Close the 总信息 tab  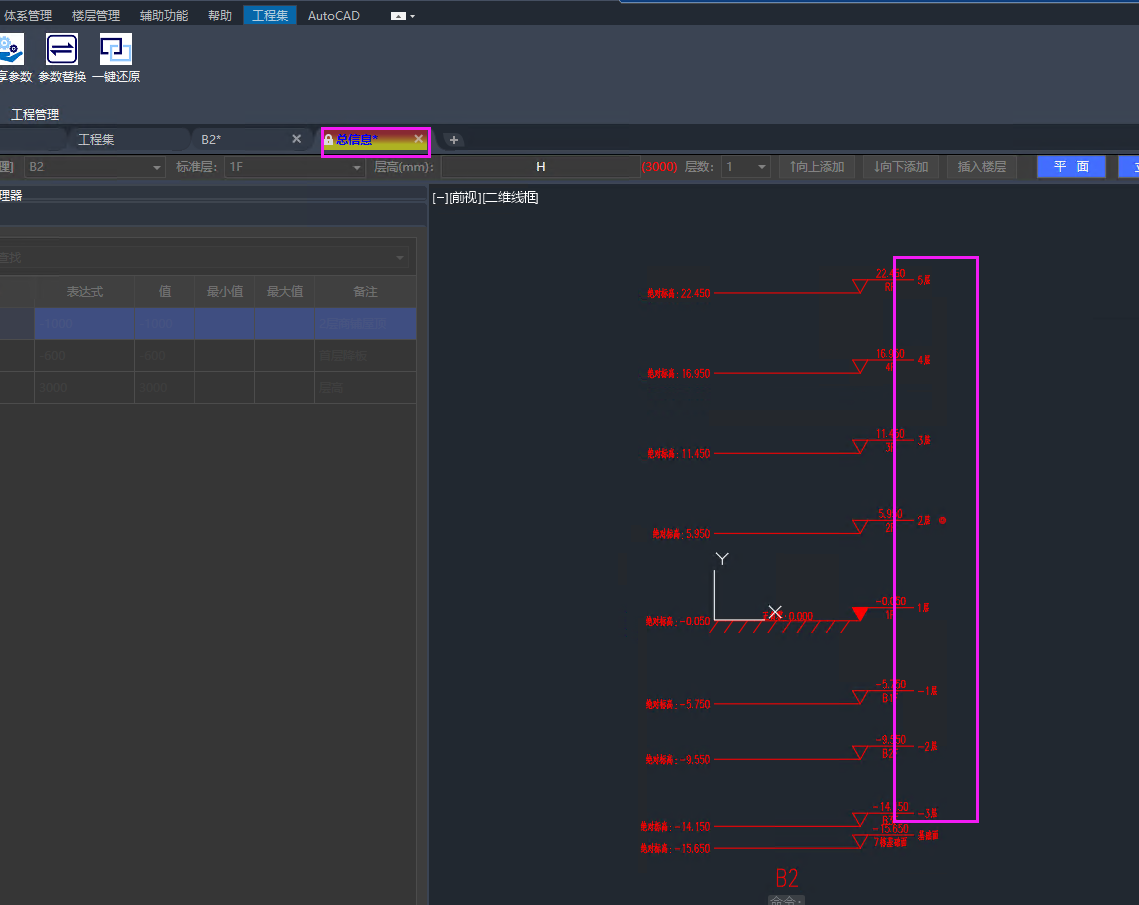(x=419, y=139)
